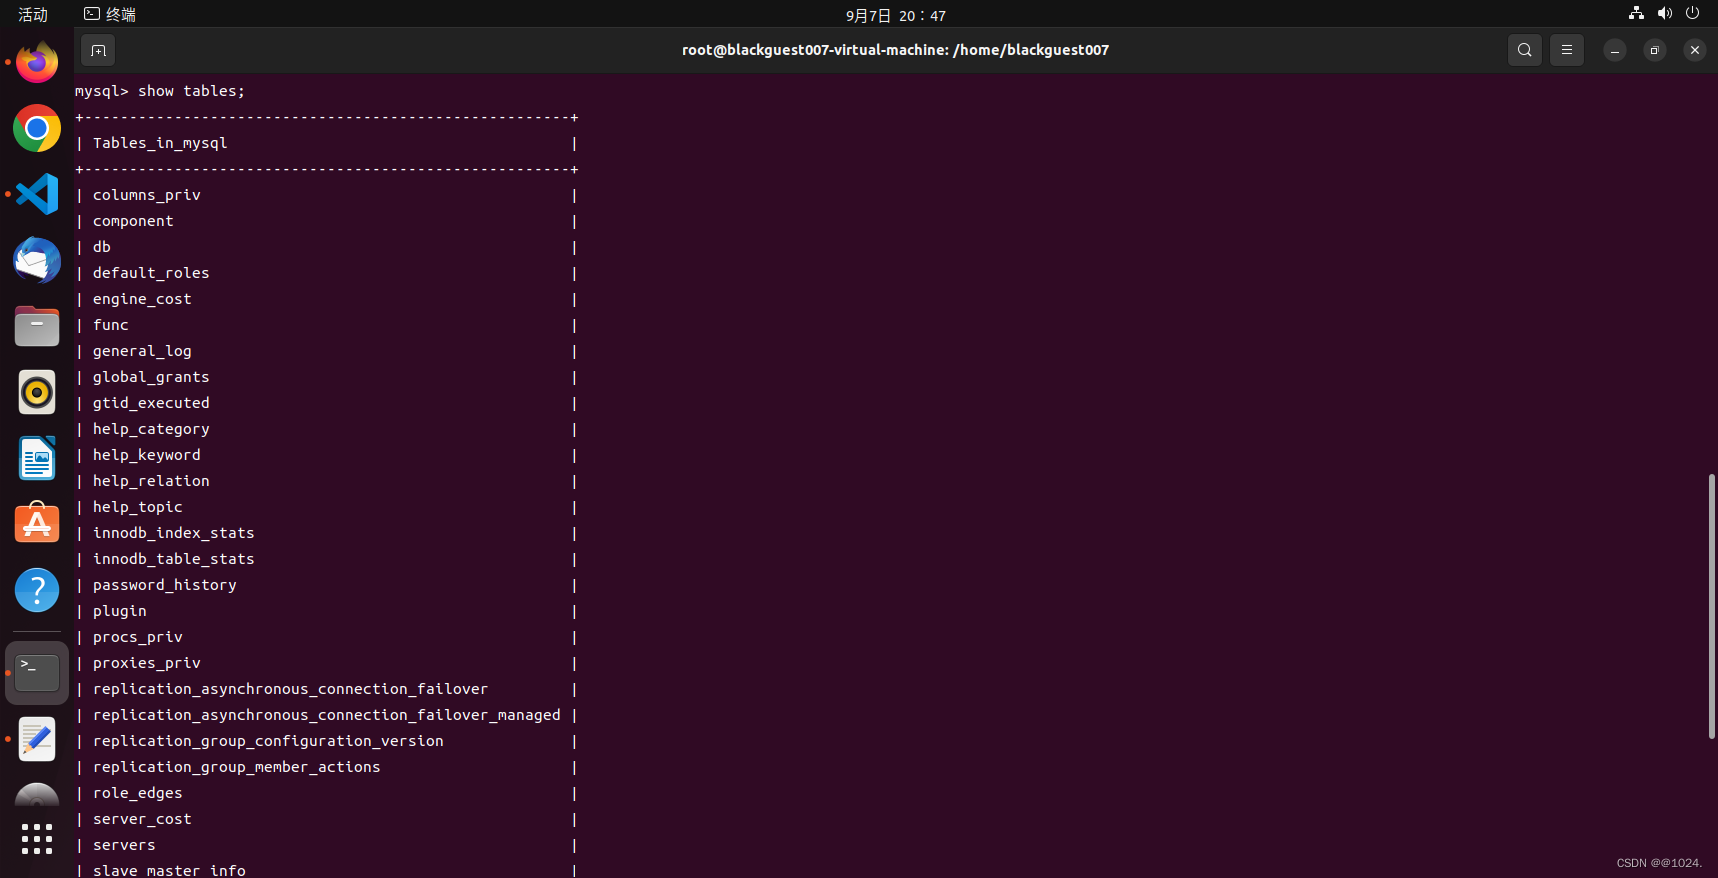
Task: Click the help_topic table row
Action: tap(327, 507)
